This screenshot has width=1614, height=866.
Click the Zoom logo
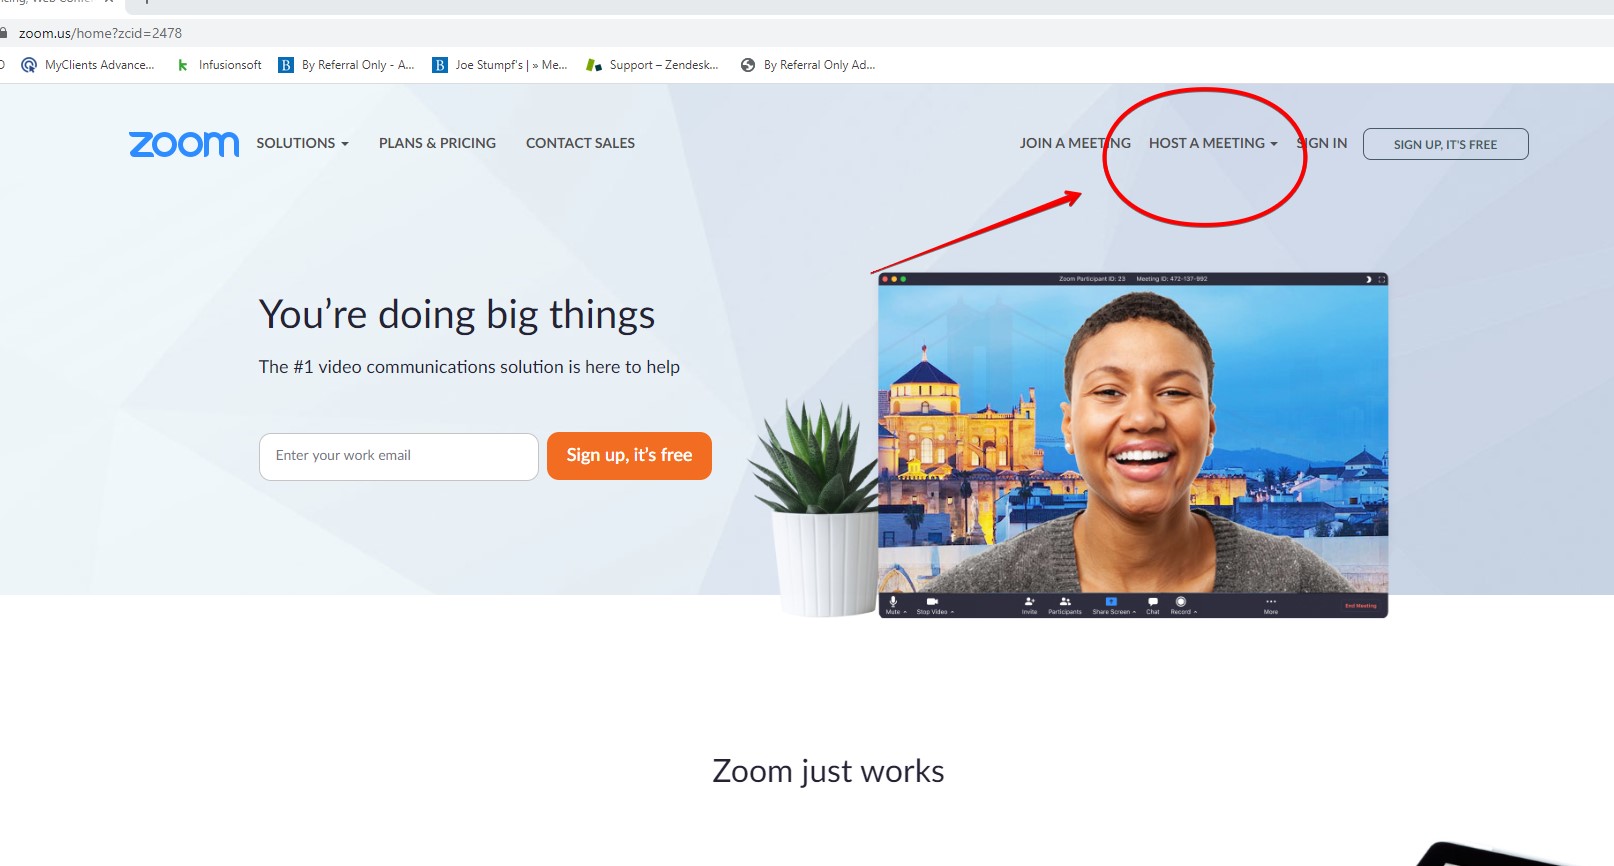click(184, 144)
